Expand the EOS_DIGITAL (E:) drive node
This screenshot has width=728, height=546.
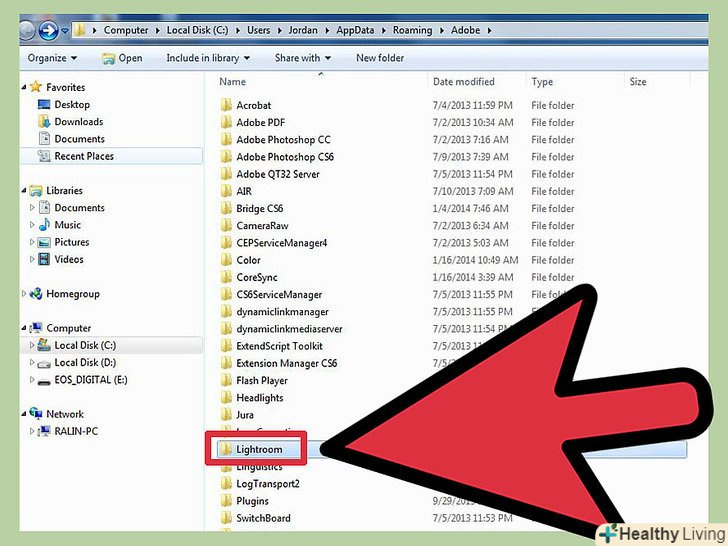[32, 380]
